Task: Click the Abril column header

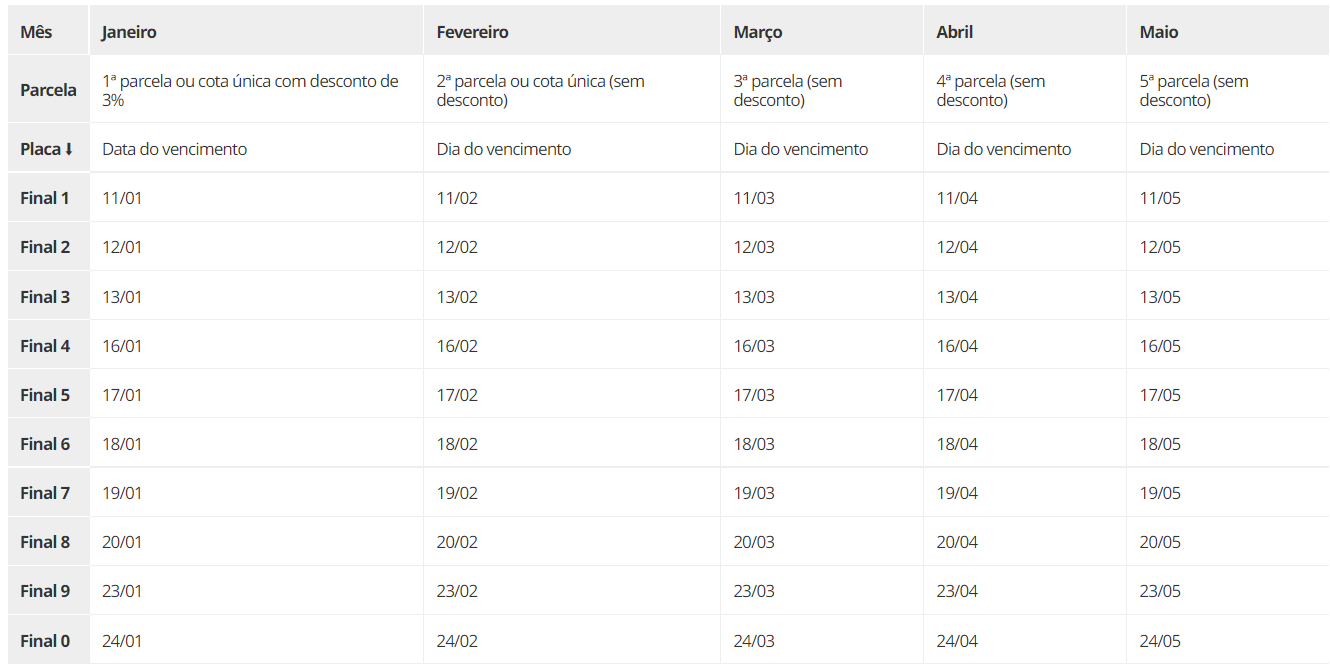Action: click(955, 32)
